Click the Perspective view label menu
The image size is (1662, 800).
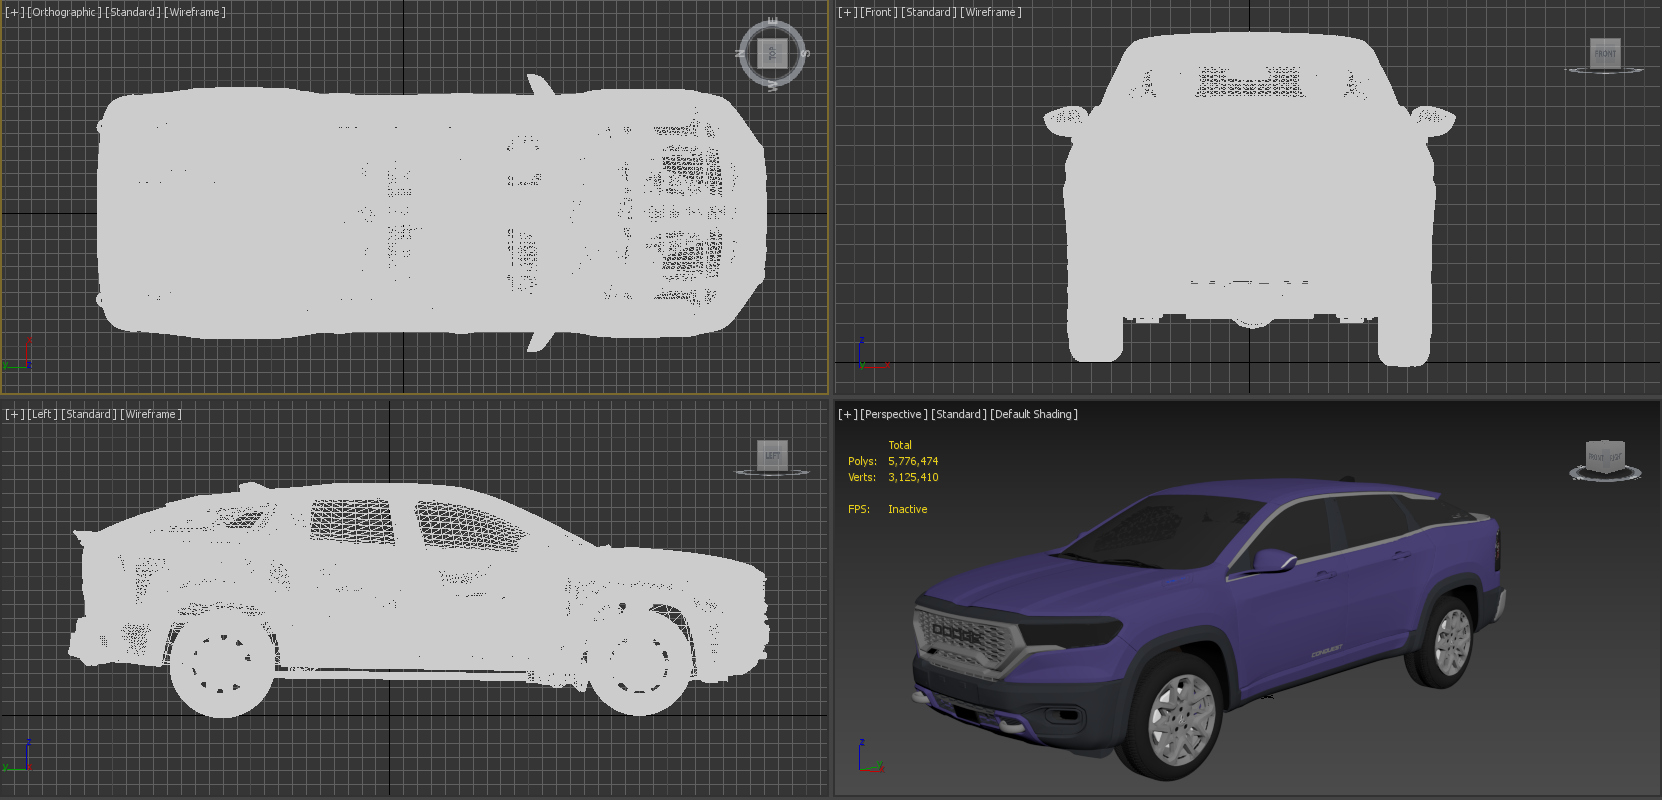pyautogui.click(x=894, y=414)
